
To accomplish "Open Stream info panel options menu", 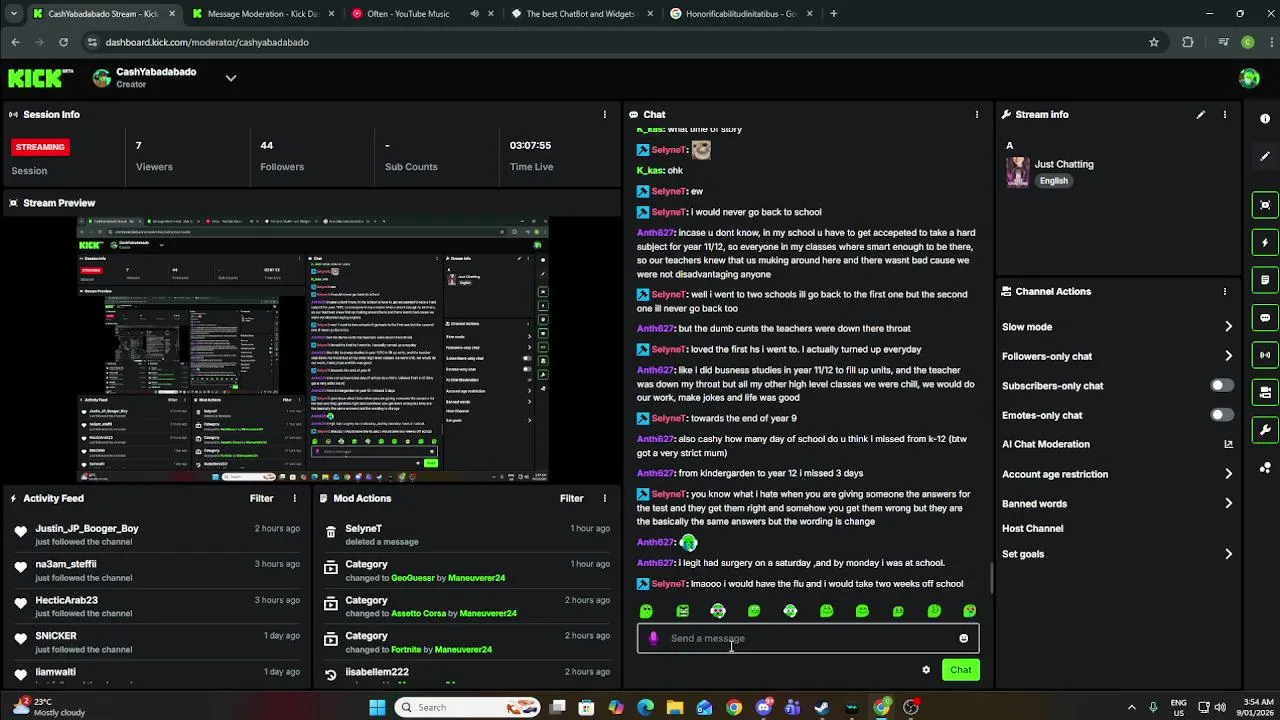I will [1225, 114].
